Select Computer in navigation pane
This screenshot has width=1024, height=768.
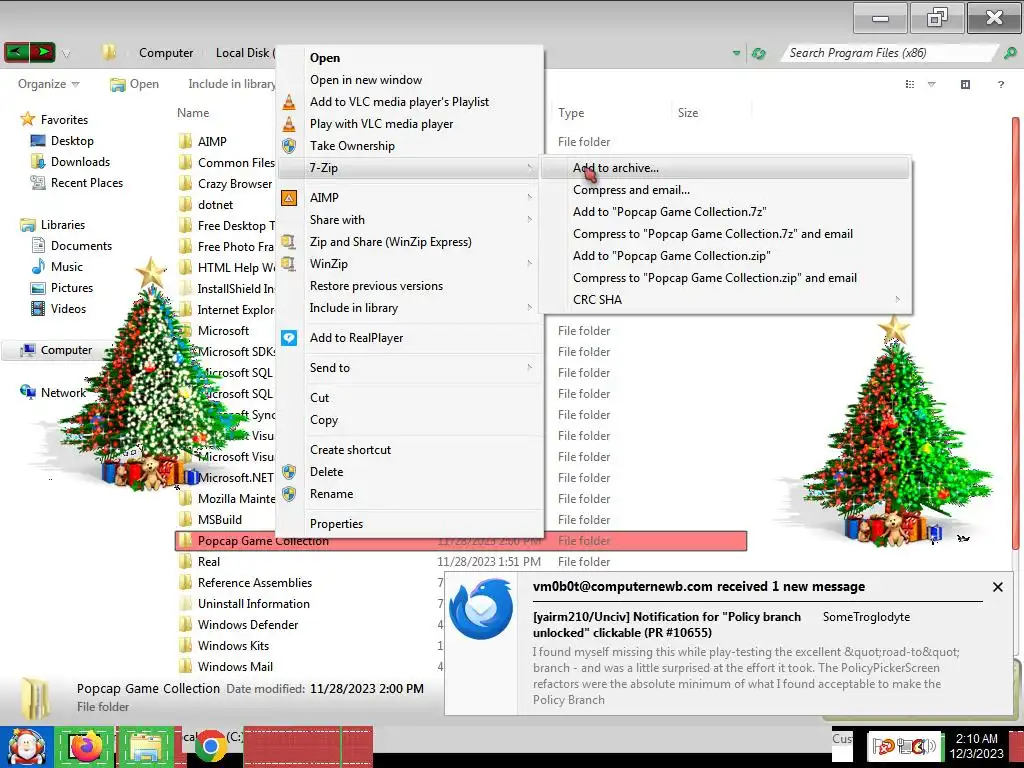click(x=66, y=350)
